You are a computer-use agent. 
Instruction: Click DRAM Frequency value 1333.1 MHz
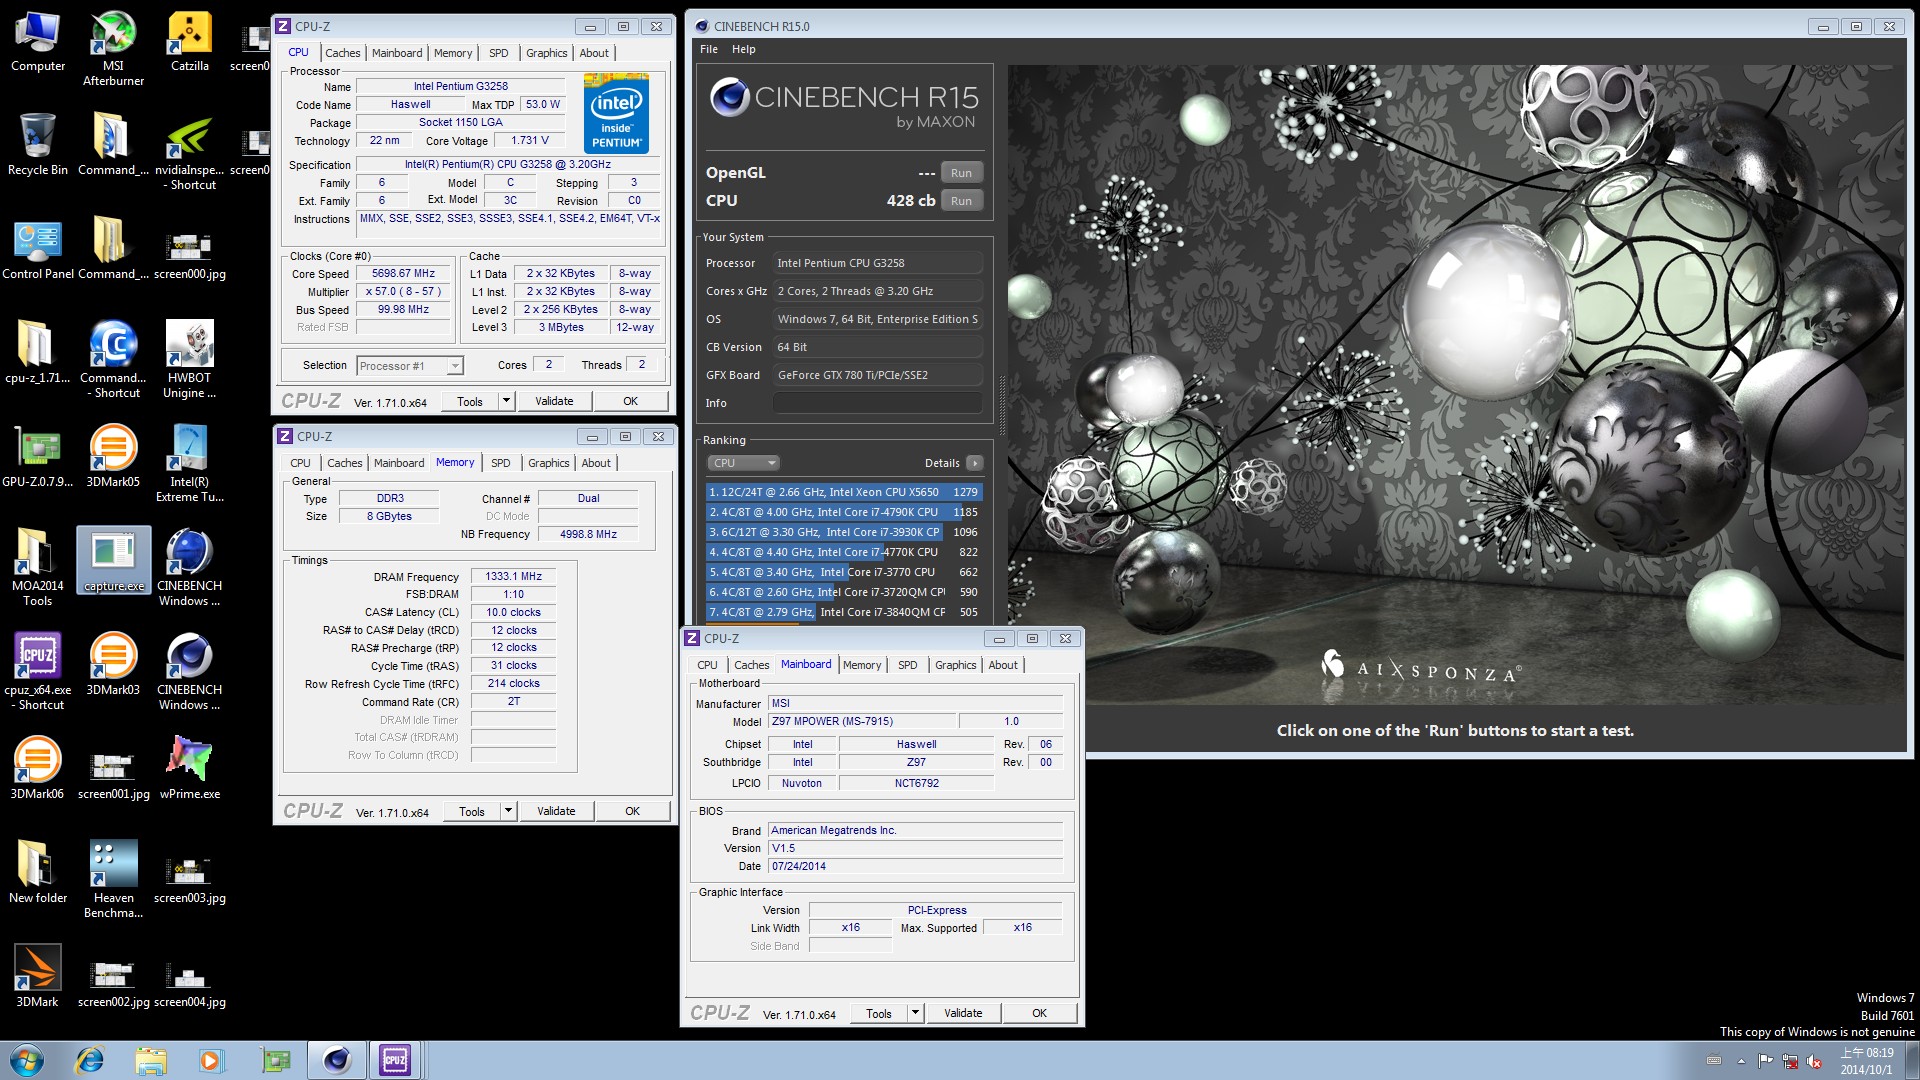[x=513, y=577]
